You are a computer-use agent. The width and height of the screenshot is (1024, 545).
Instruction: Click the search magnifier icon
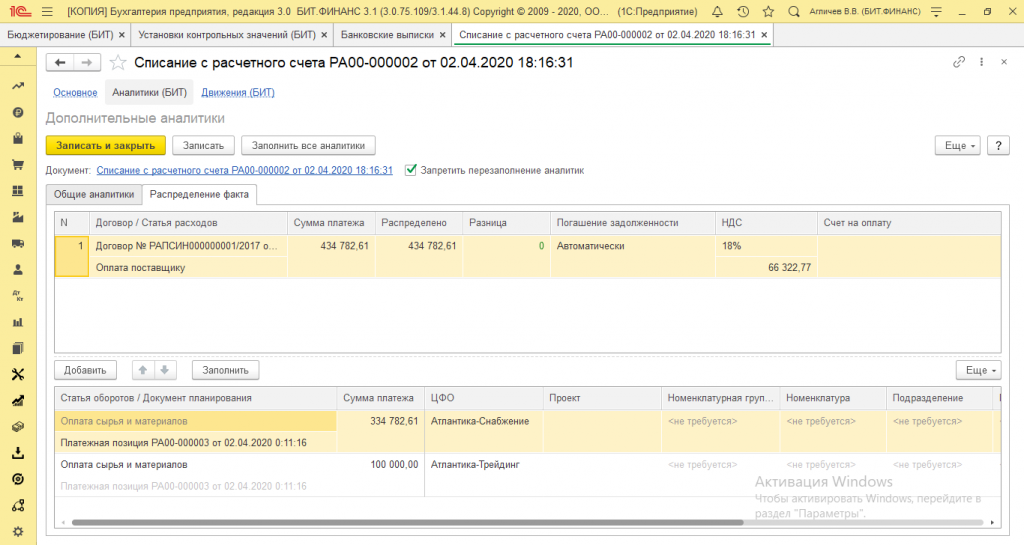tap(792, 12)
